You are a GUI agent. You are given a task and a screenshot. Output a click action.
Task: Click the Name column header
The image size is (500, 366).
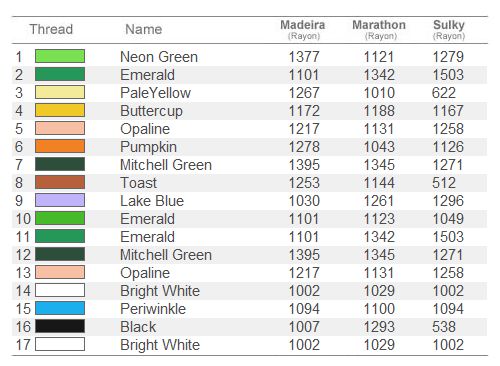[144, 29]
